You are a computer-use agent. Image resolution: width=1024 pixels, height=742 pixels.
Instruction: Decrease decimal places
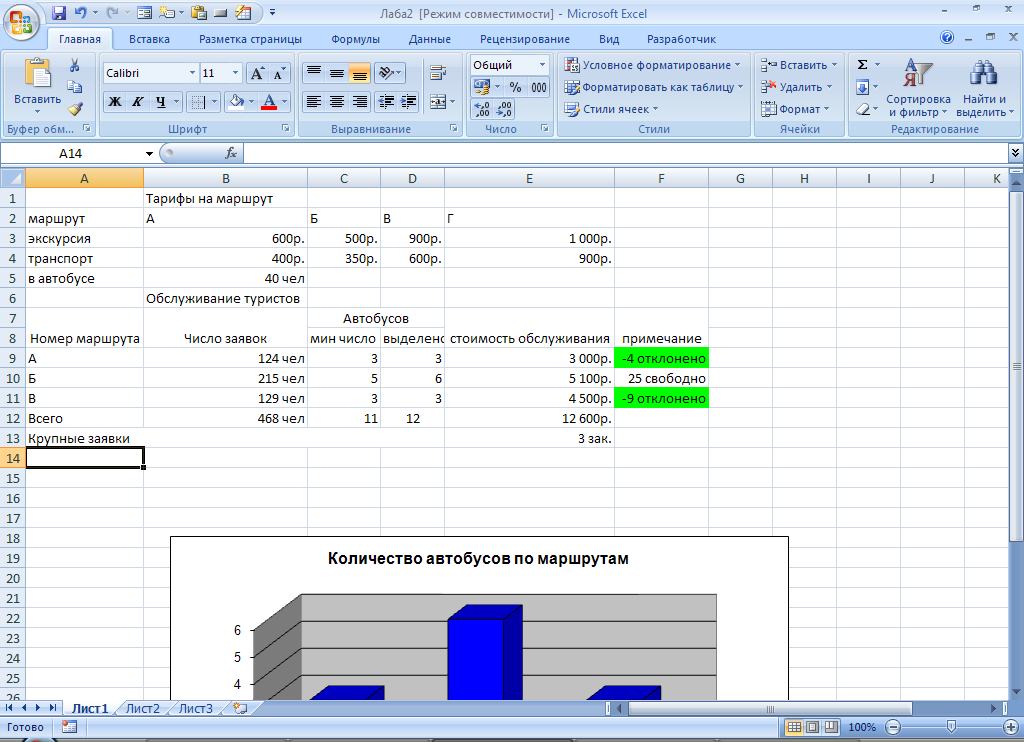504,109
